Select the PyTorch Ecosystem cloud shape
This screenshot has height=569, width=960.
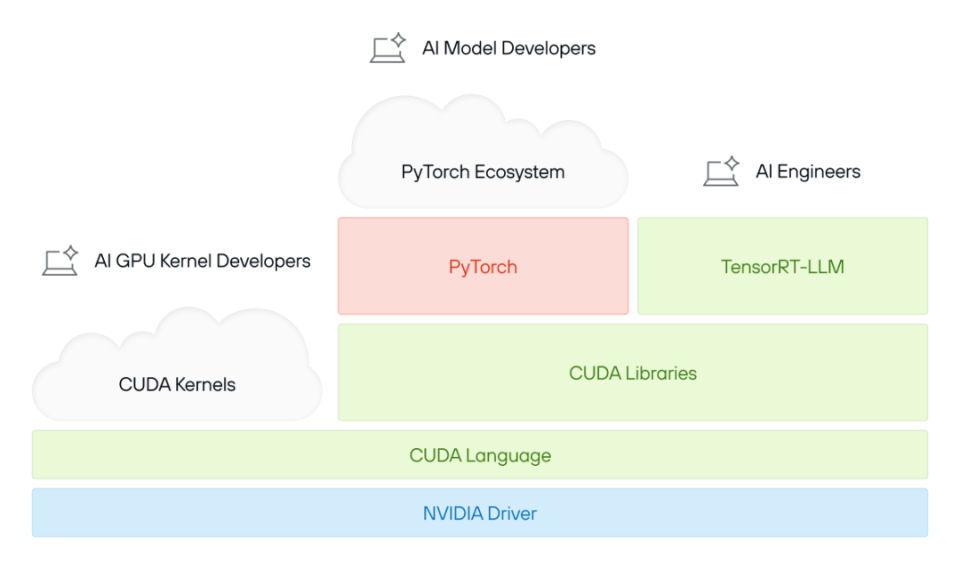coord(483,151)
